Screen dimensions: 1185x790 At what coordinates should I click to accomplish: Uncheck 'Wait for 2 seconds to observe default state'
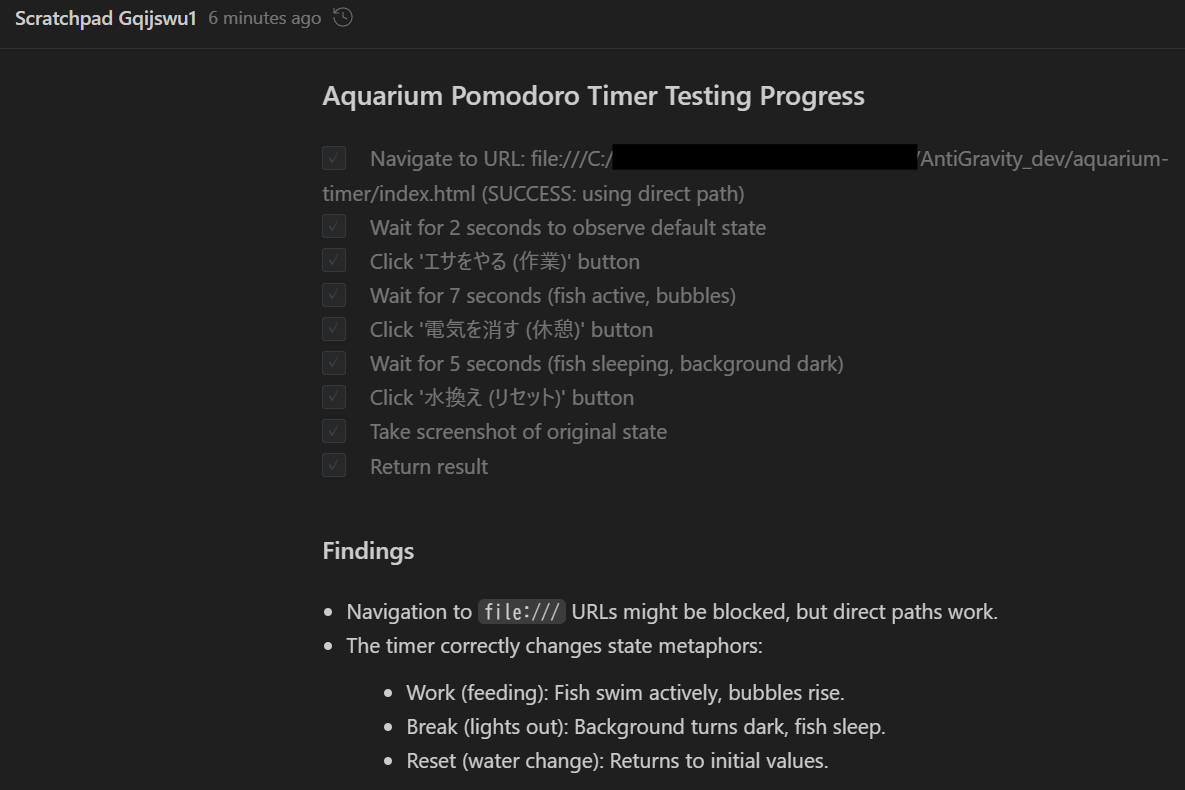pos(333,226)
